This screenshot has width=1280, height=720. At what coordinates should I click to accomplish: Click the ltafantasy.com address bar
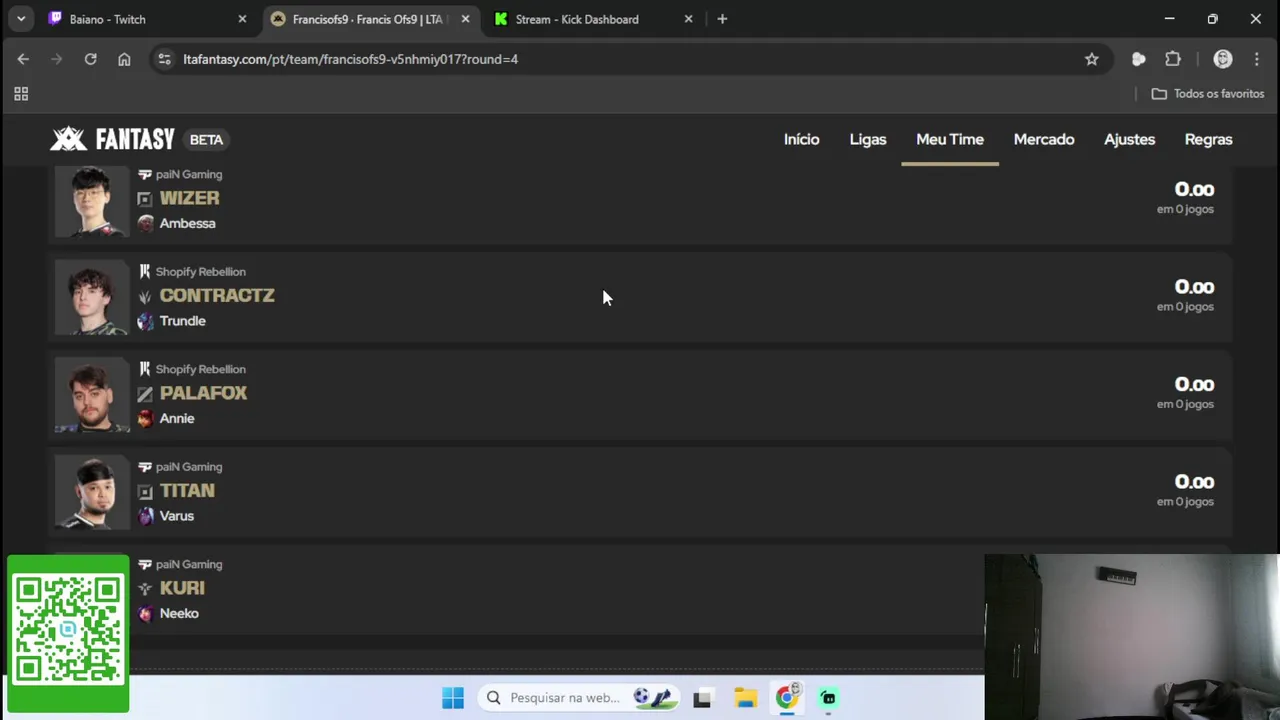click(x=630, y=59)
